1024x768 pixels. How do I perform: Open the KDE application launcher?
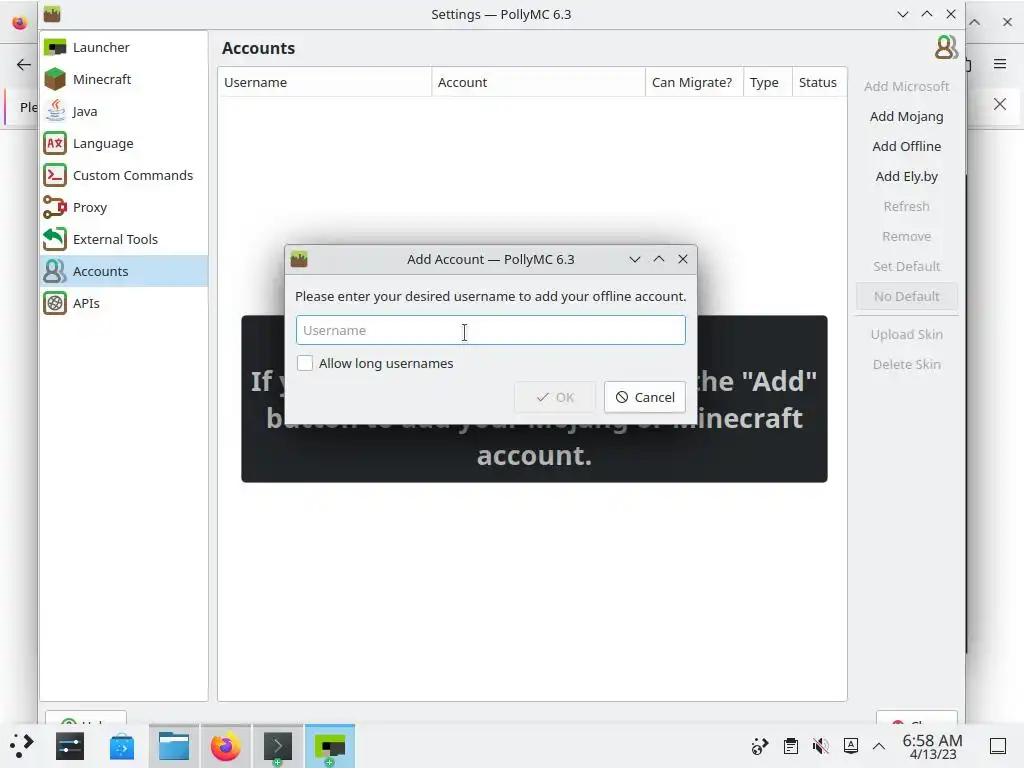click(x=21, y=746)
